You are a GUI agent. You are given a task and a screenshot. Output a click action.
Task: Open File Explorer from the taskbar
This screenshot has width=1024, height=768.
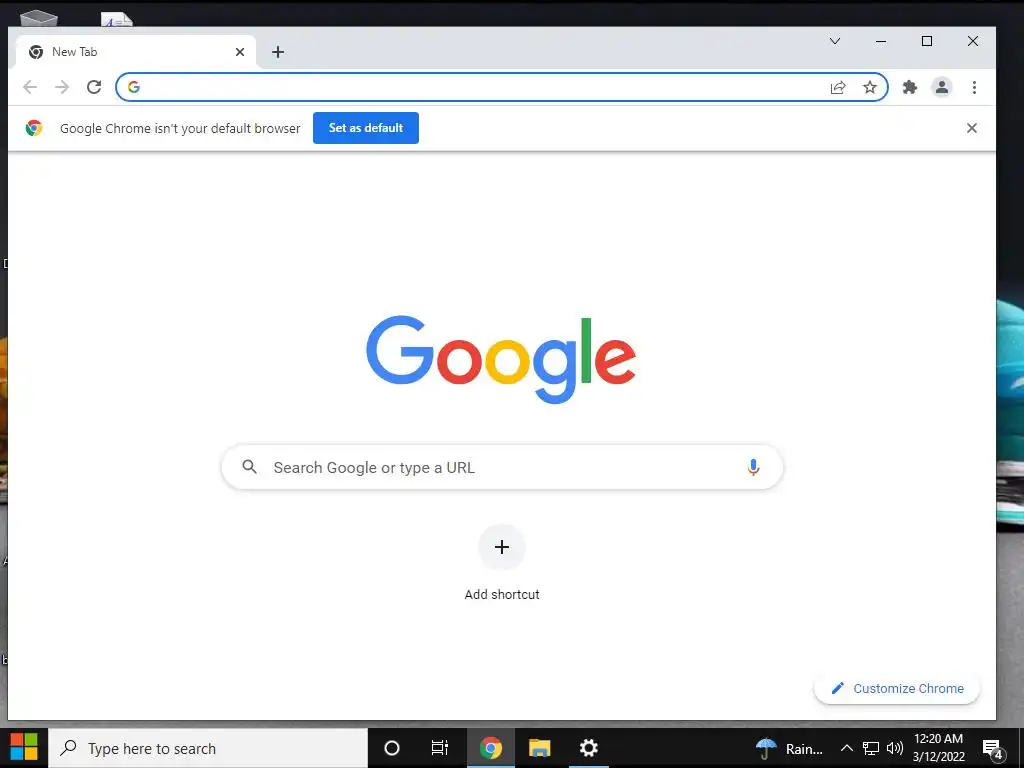539,748
